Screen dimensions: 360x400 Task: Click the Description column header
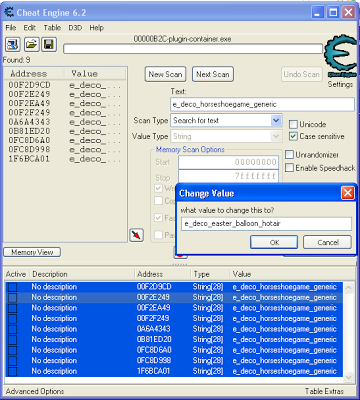click(50, 274)
